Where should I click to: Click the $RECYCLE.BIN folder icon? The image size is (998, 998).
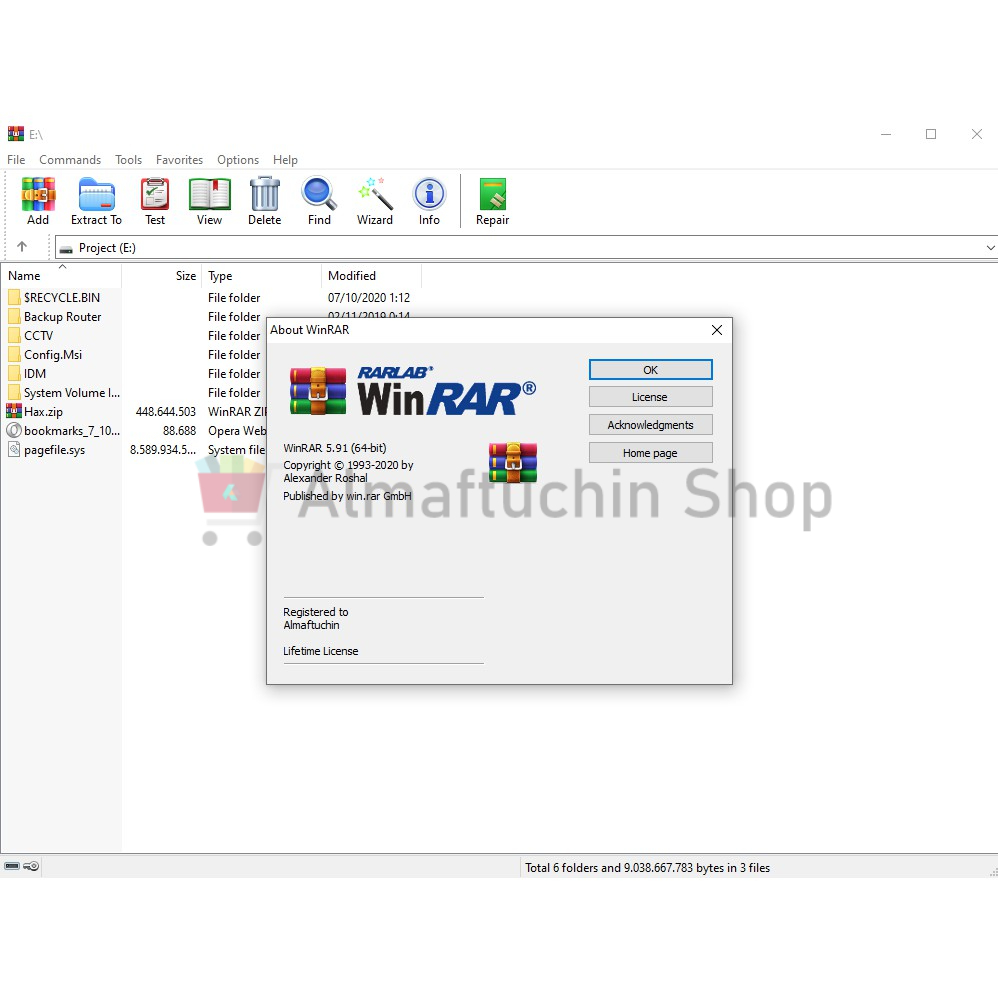coord(14,297)
